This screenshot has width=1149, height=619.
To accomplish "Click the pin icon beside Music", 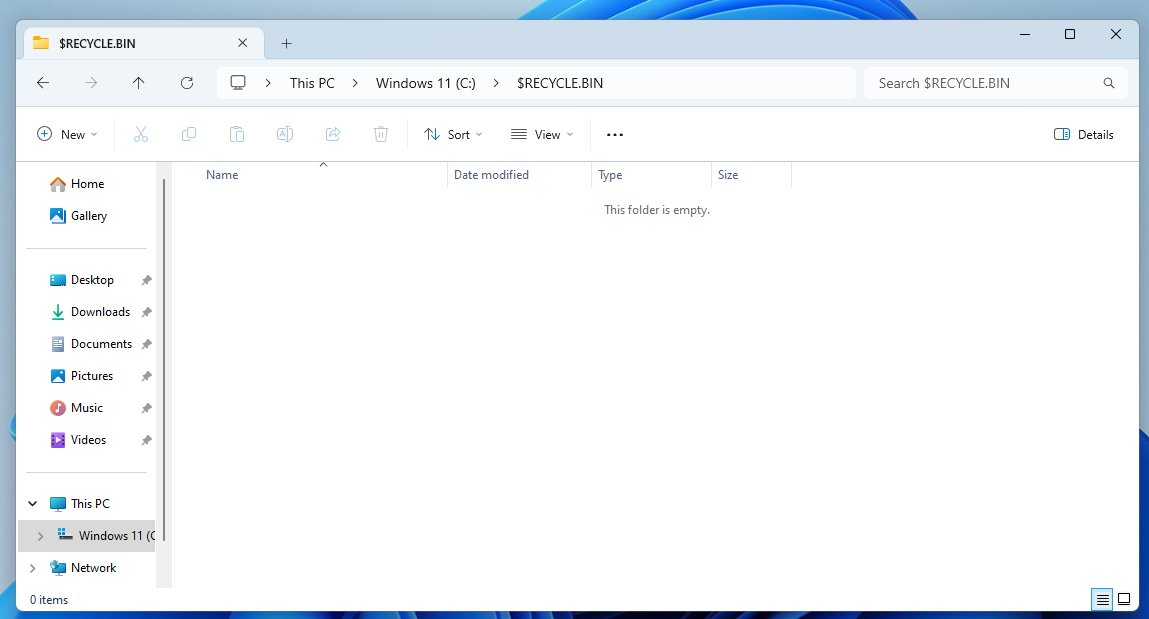I will pyautogui.click(x=147, y=408).
